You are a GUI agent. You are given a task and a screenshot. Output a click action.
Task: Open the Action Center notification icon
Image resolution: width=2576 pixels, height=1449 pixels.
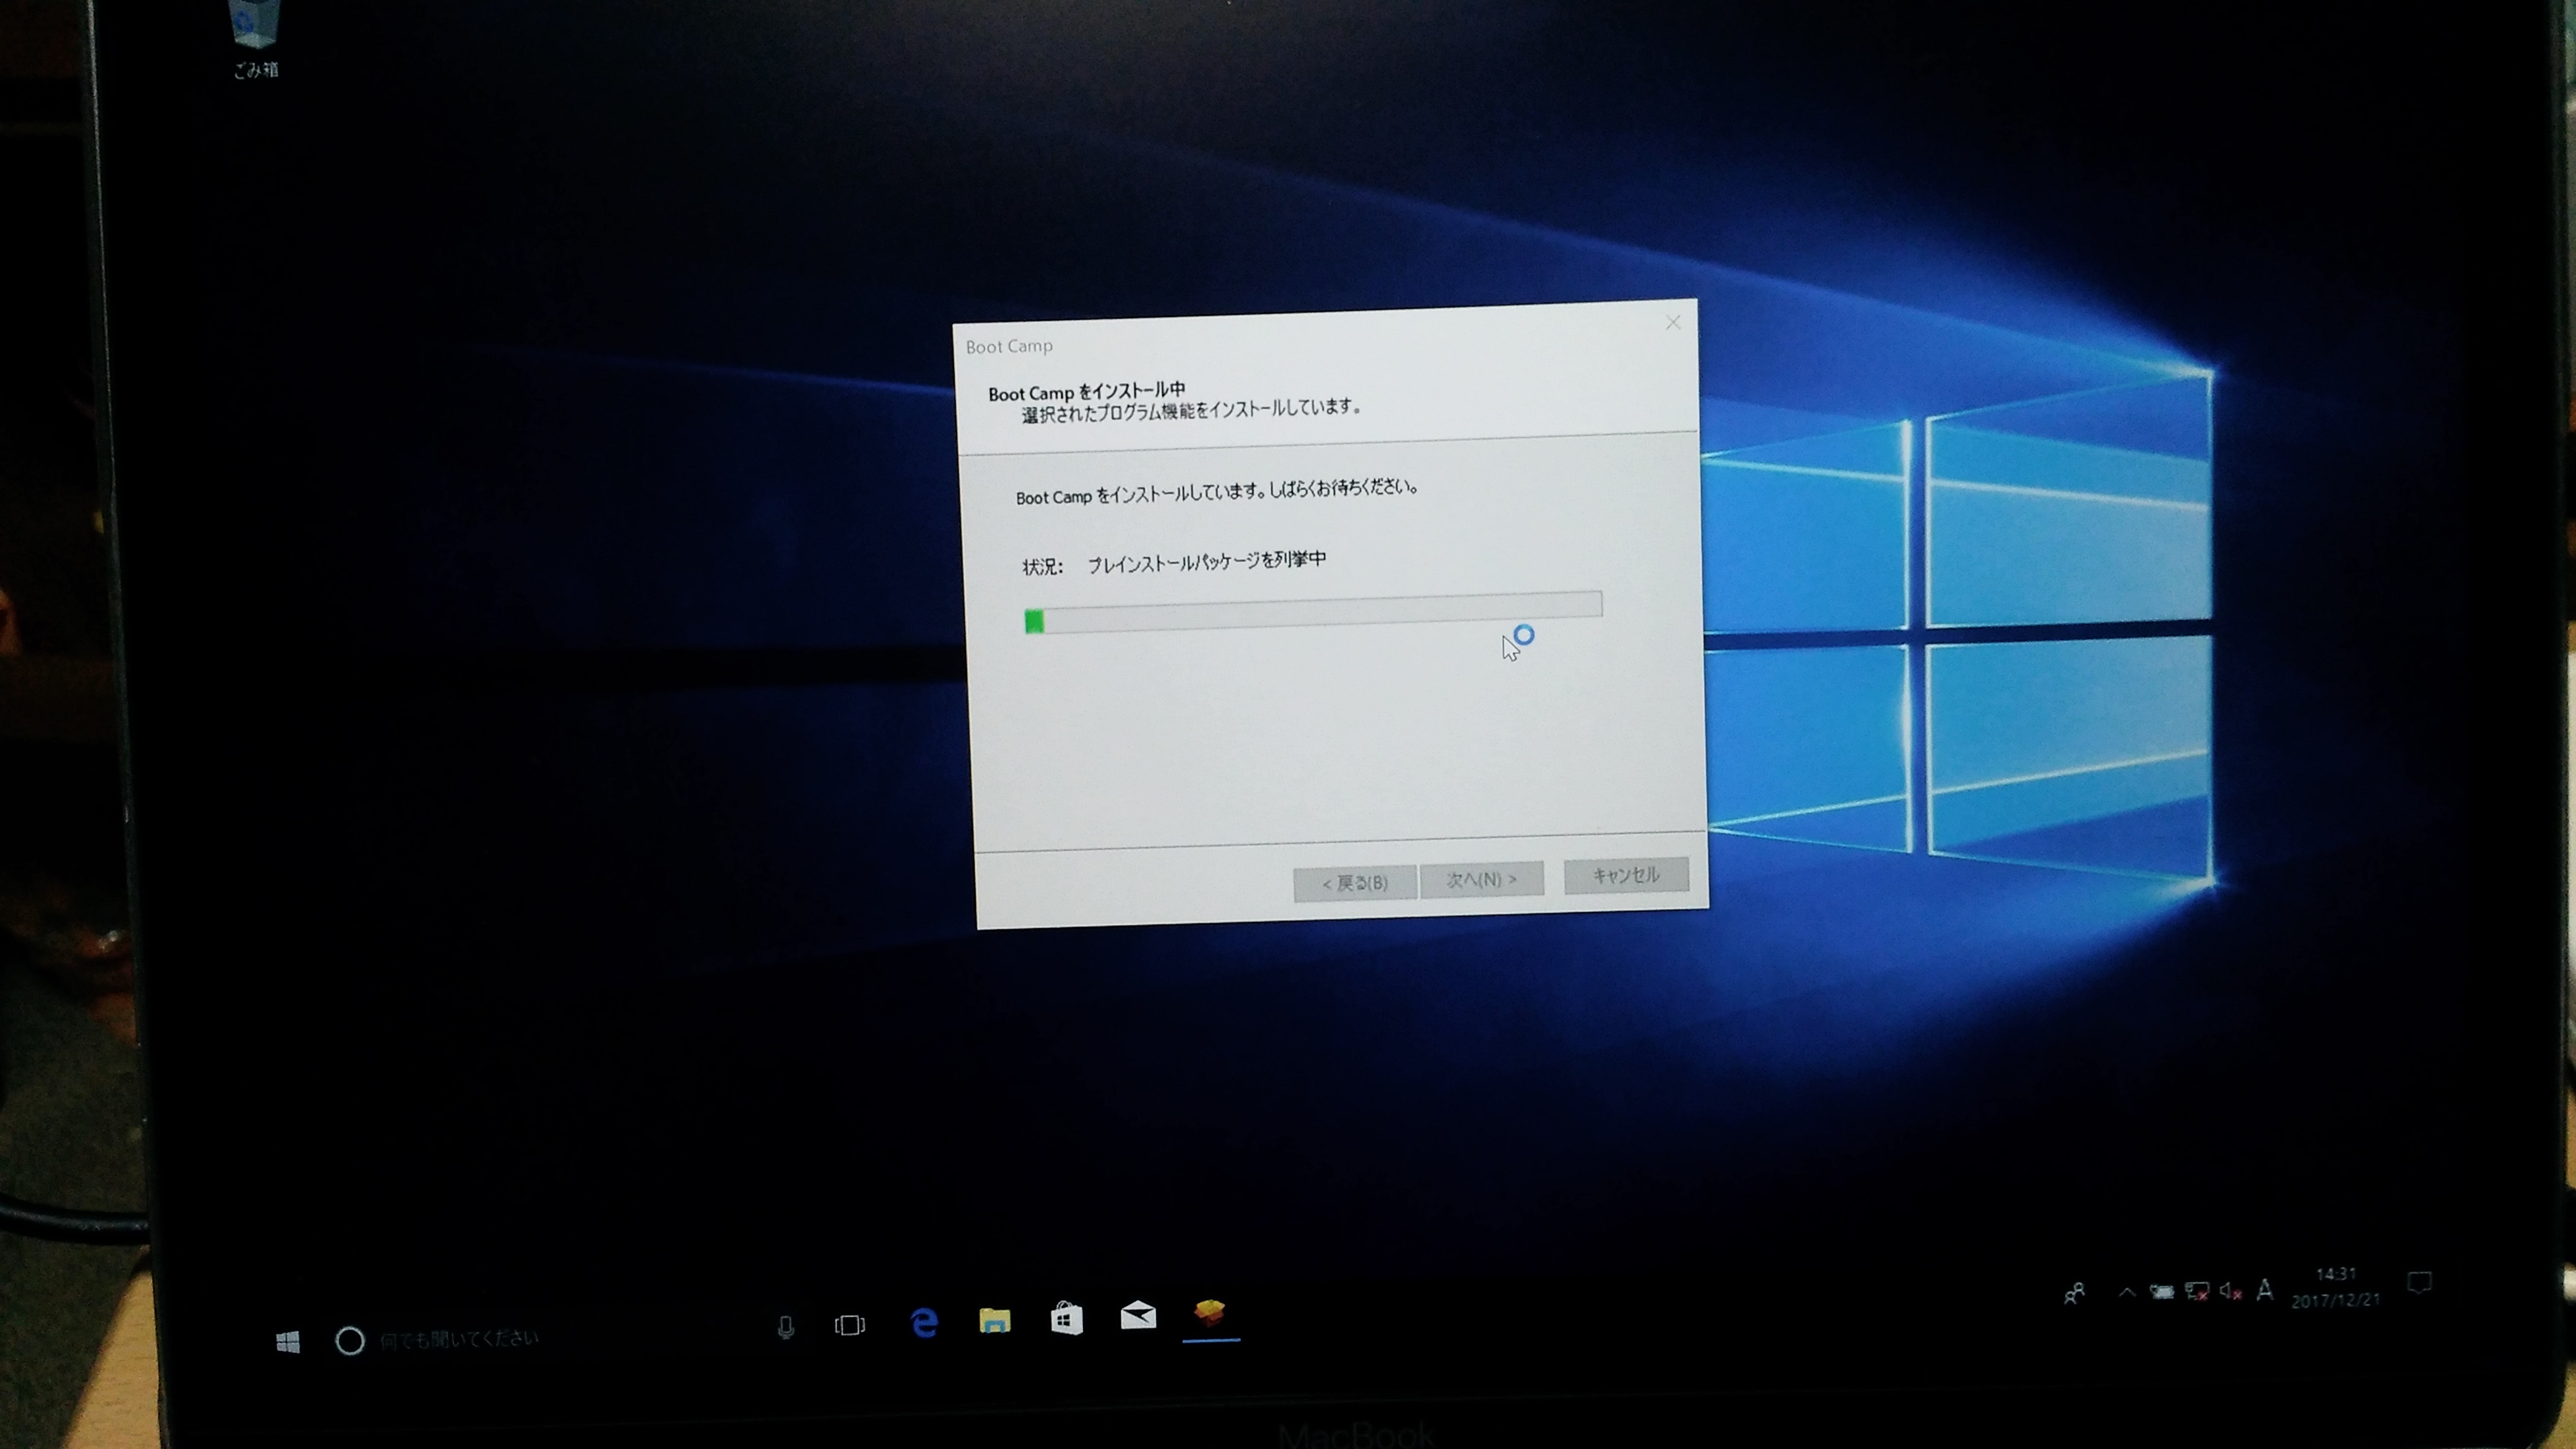[x=2419, y=1282]
